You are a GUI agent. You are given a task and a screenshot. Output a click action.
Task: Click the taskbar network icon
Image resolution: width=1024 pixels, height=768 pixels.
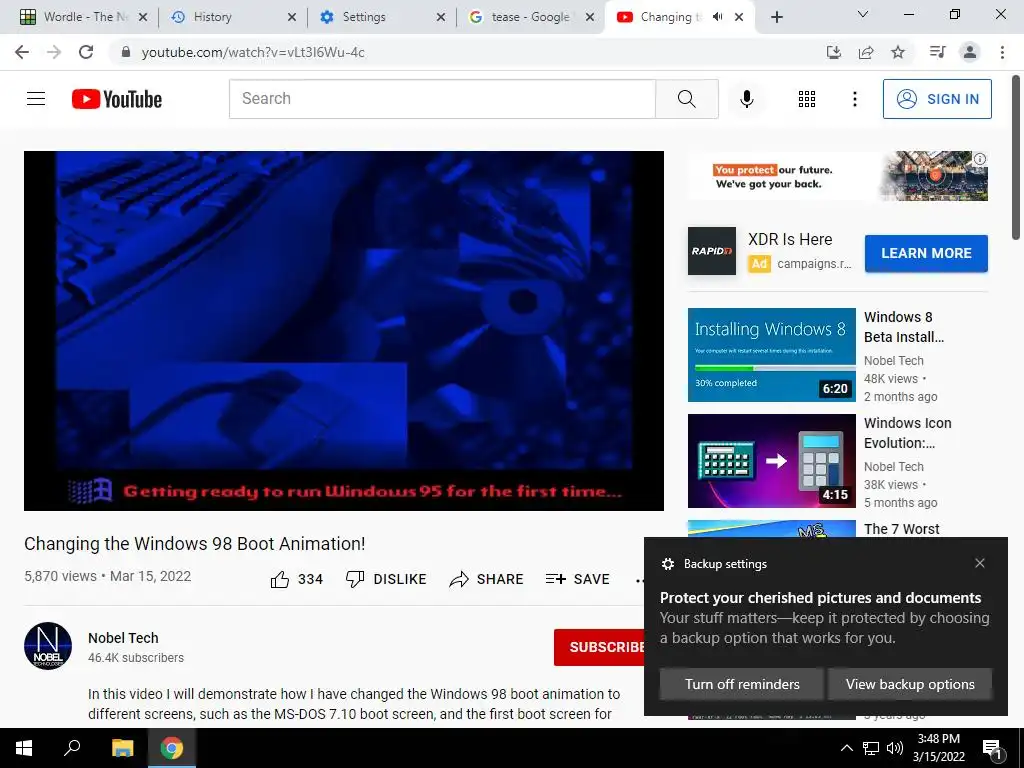[871, 748]
